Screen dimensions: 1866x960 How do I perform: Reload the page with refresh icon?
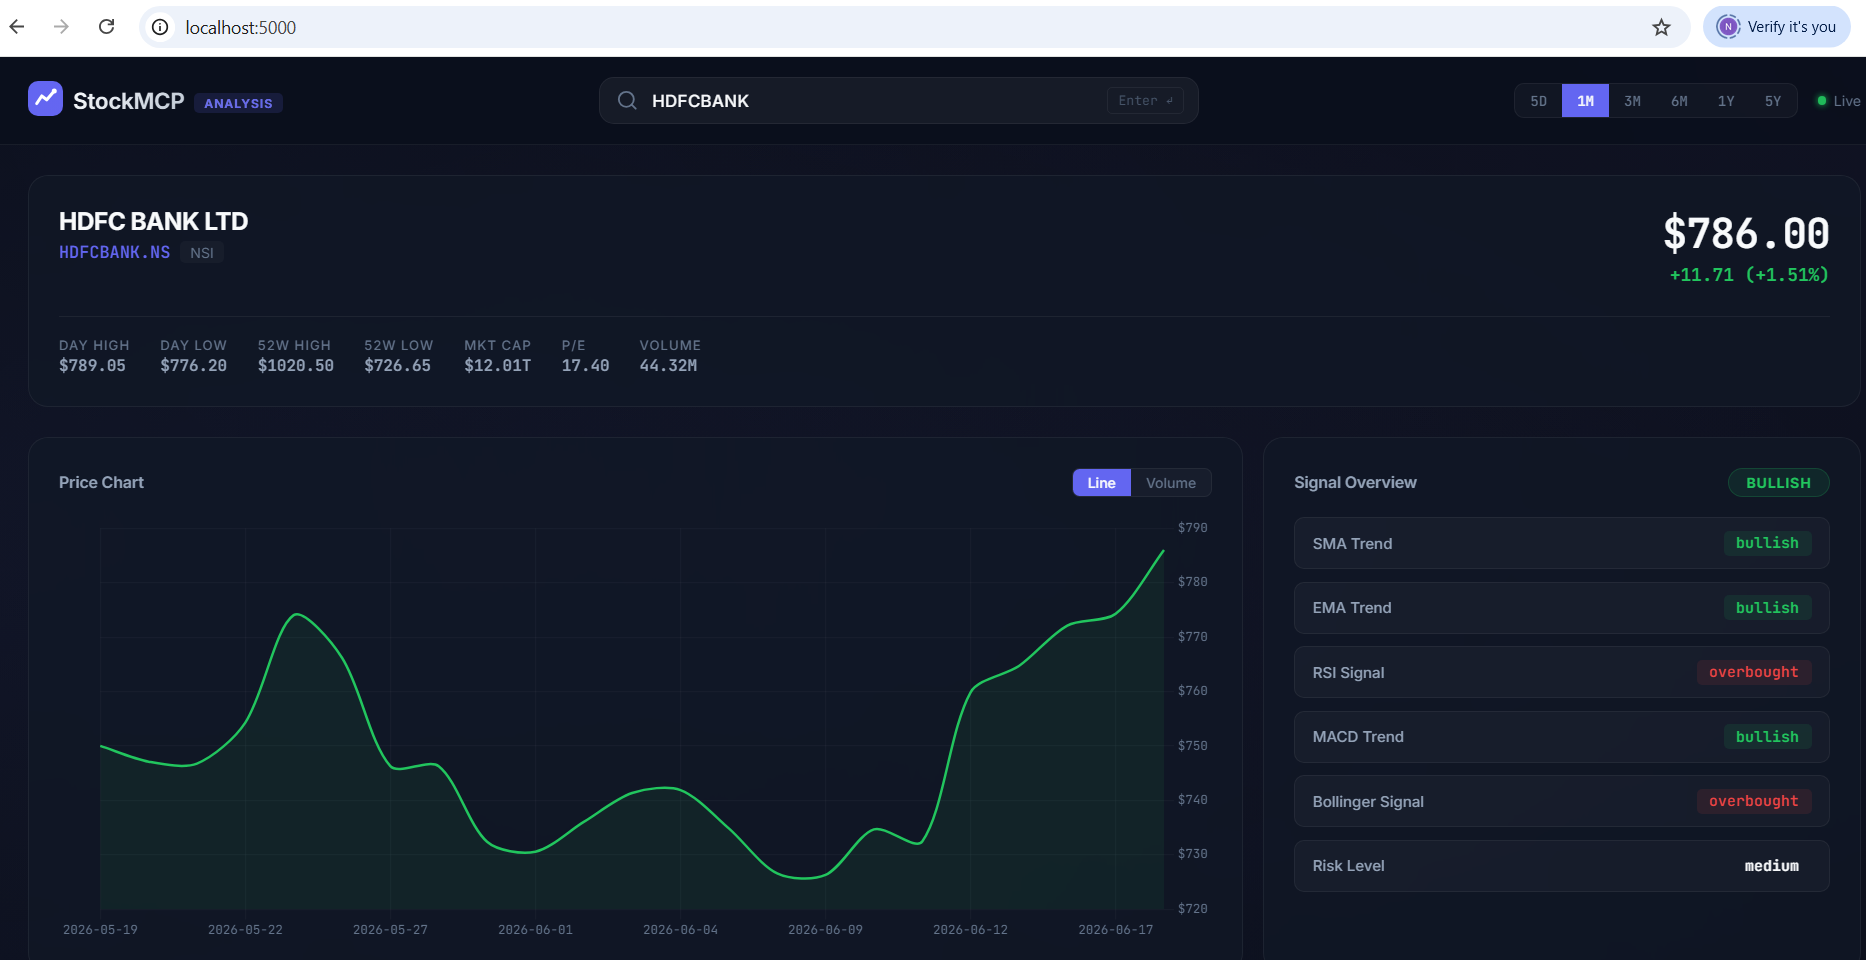click(x=107, y=27)
